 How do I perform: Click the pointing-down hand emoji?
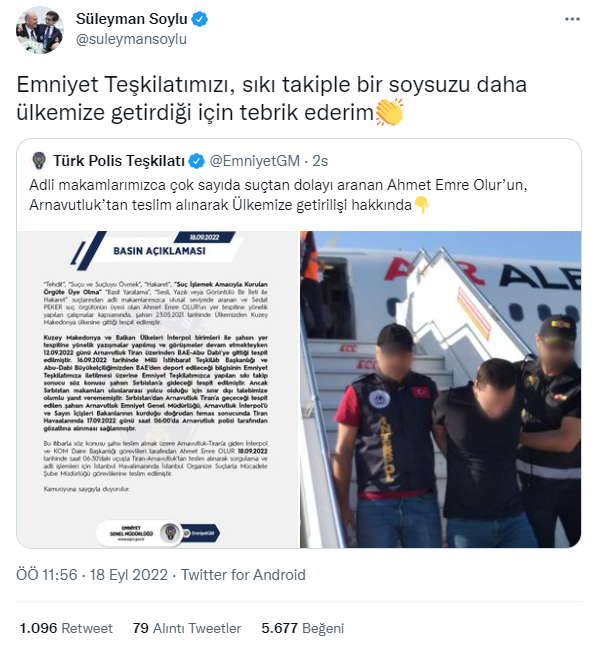(421, 205)
